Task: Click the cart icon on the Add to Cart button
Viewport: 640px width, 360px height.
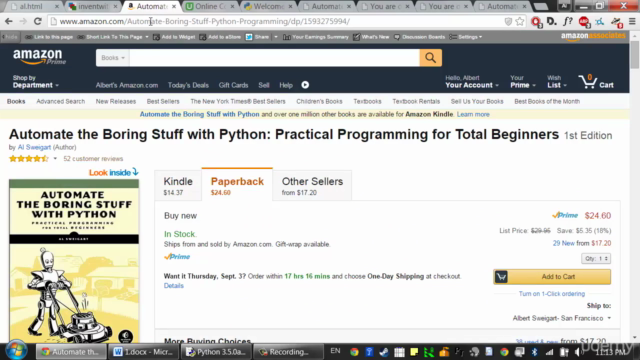Action: click(501, 277)
